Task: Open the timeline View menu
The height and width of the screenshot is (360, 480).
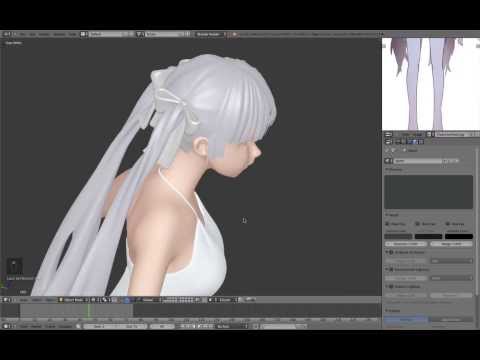Action: click(24, 326)
